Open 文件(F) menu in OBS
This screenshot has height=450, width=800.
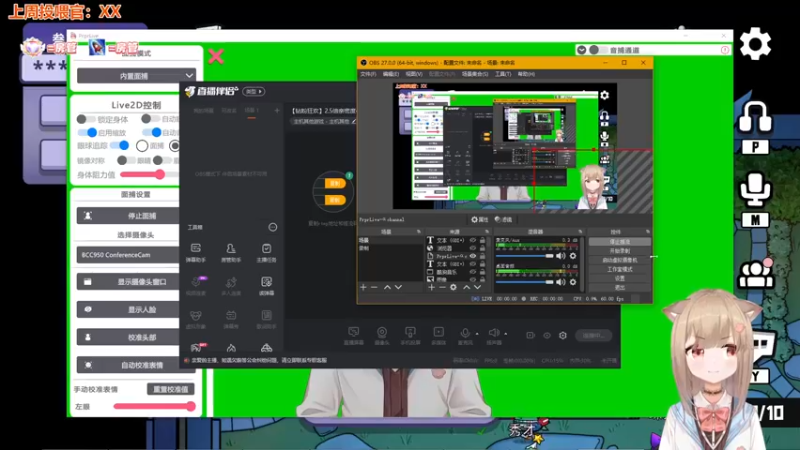[368, 74]
